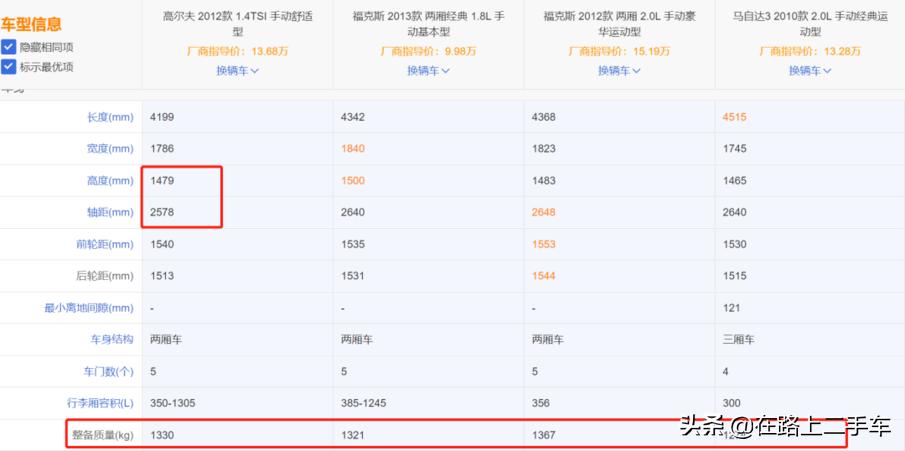Click the 车型信息 heading
905x451 pixels.
click(x=31, y=25)
